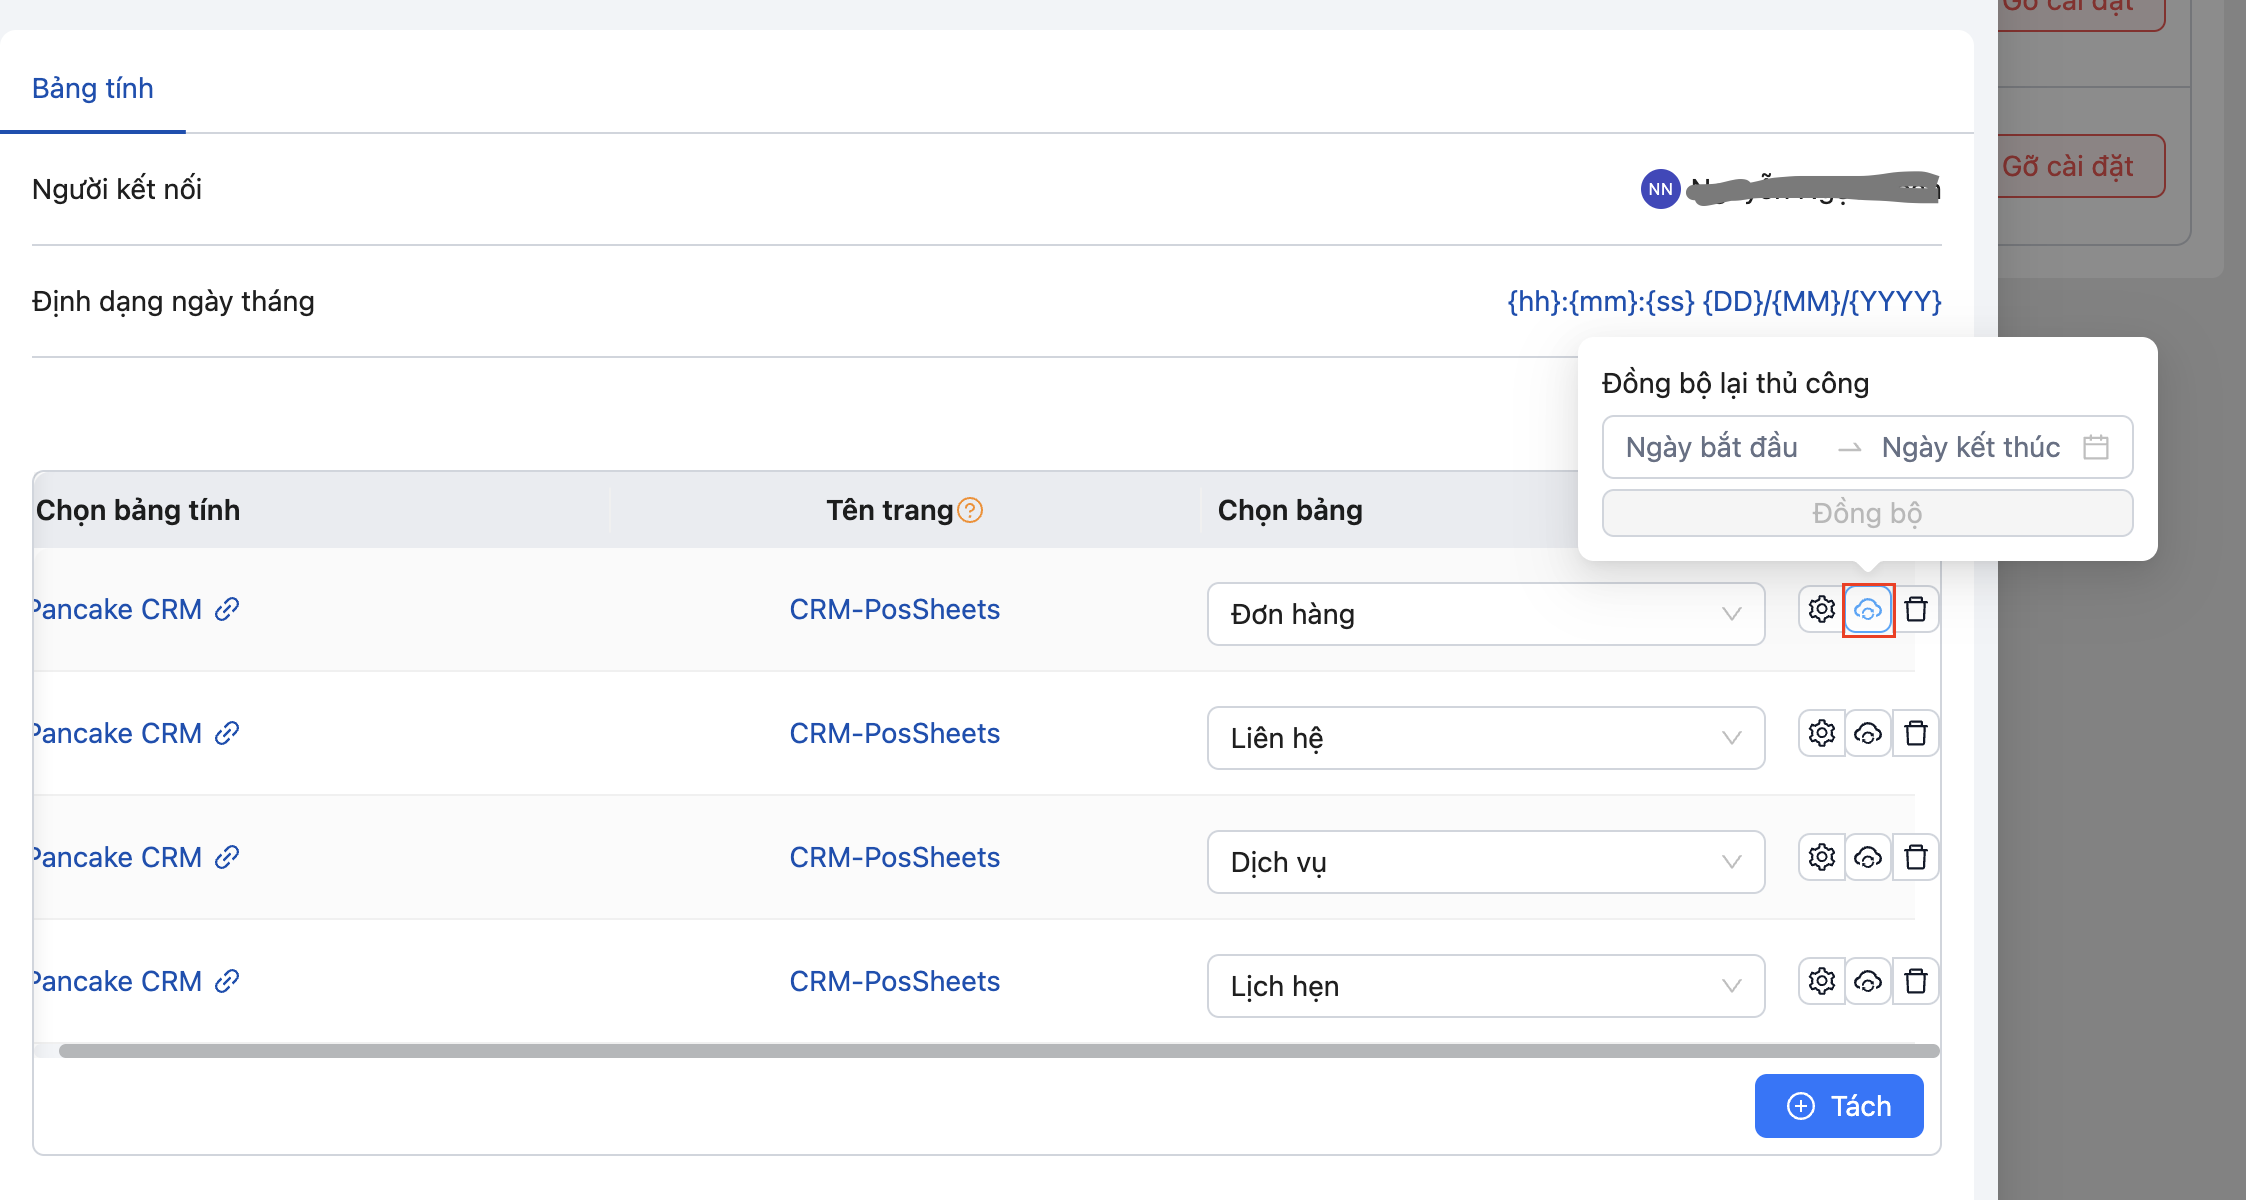Click the horizontal table scrollbar
The width and height of the screenshot is (2246, 1200).
pyautogui.click(x=998, y=1050)
